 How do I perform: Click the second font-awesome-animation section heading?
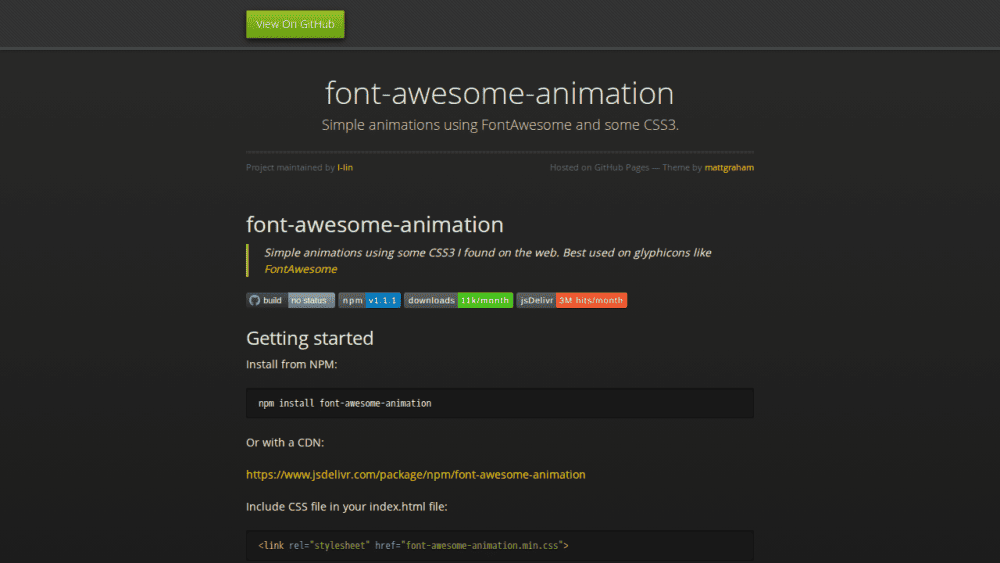(375, 224)
